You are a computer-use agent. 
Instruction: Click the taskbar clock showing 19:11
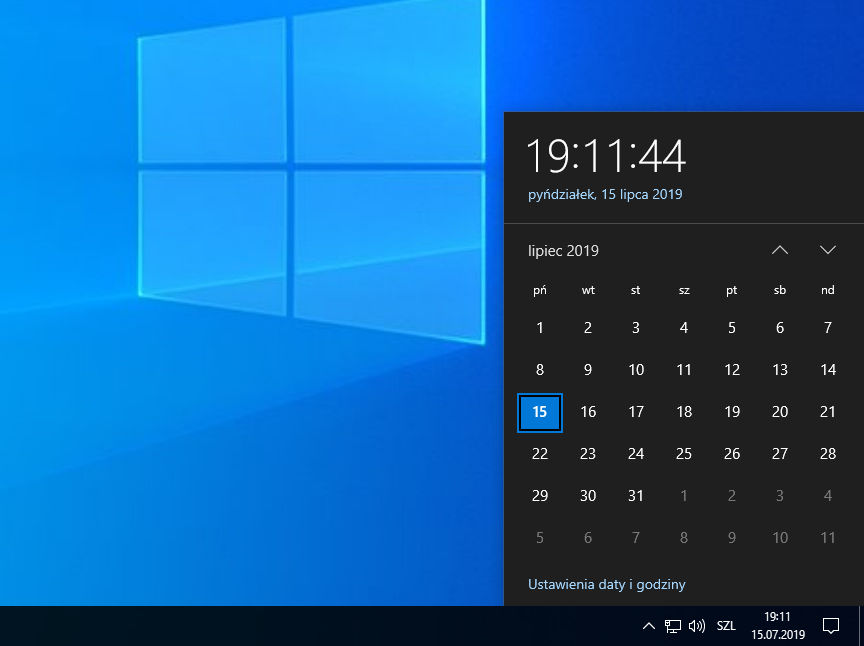coord(778,626)
